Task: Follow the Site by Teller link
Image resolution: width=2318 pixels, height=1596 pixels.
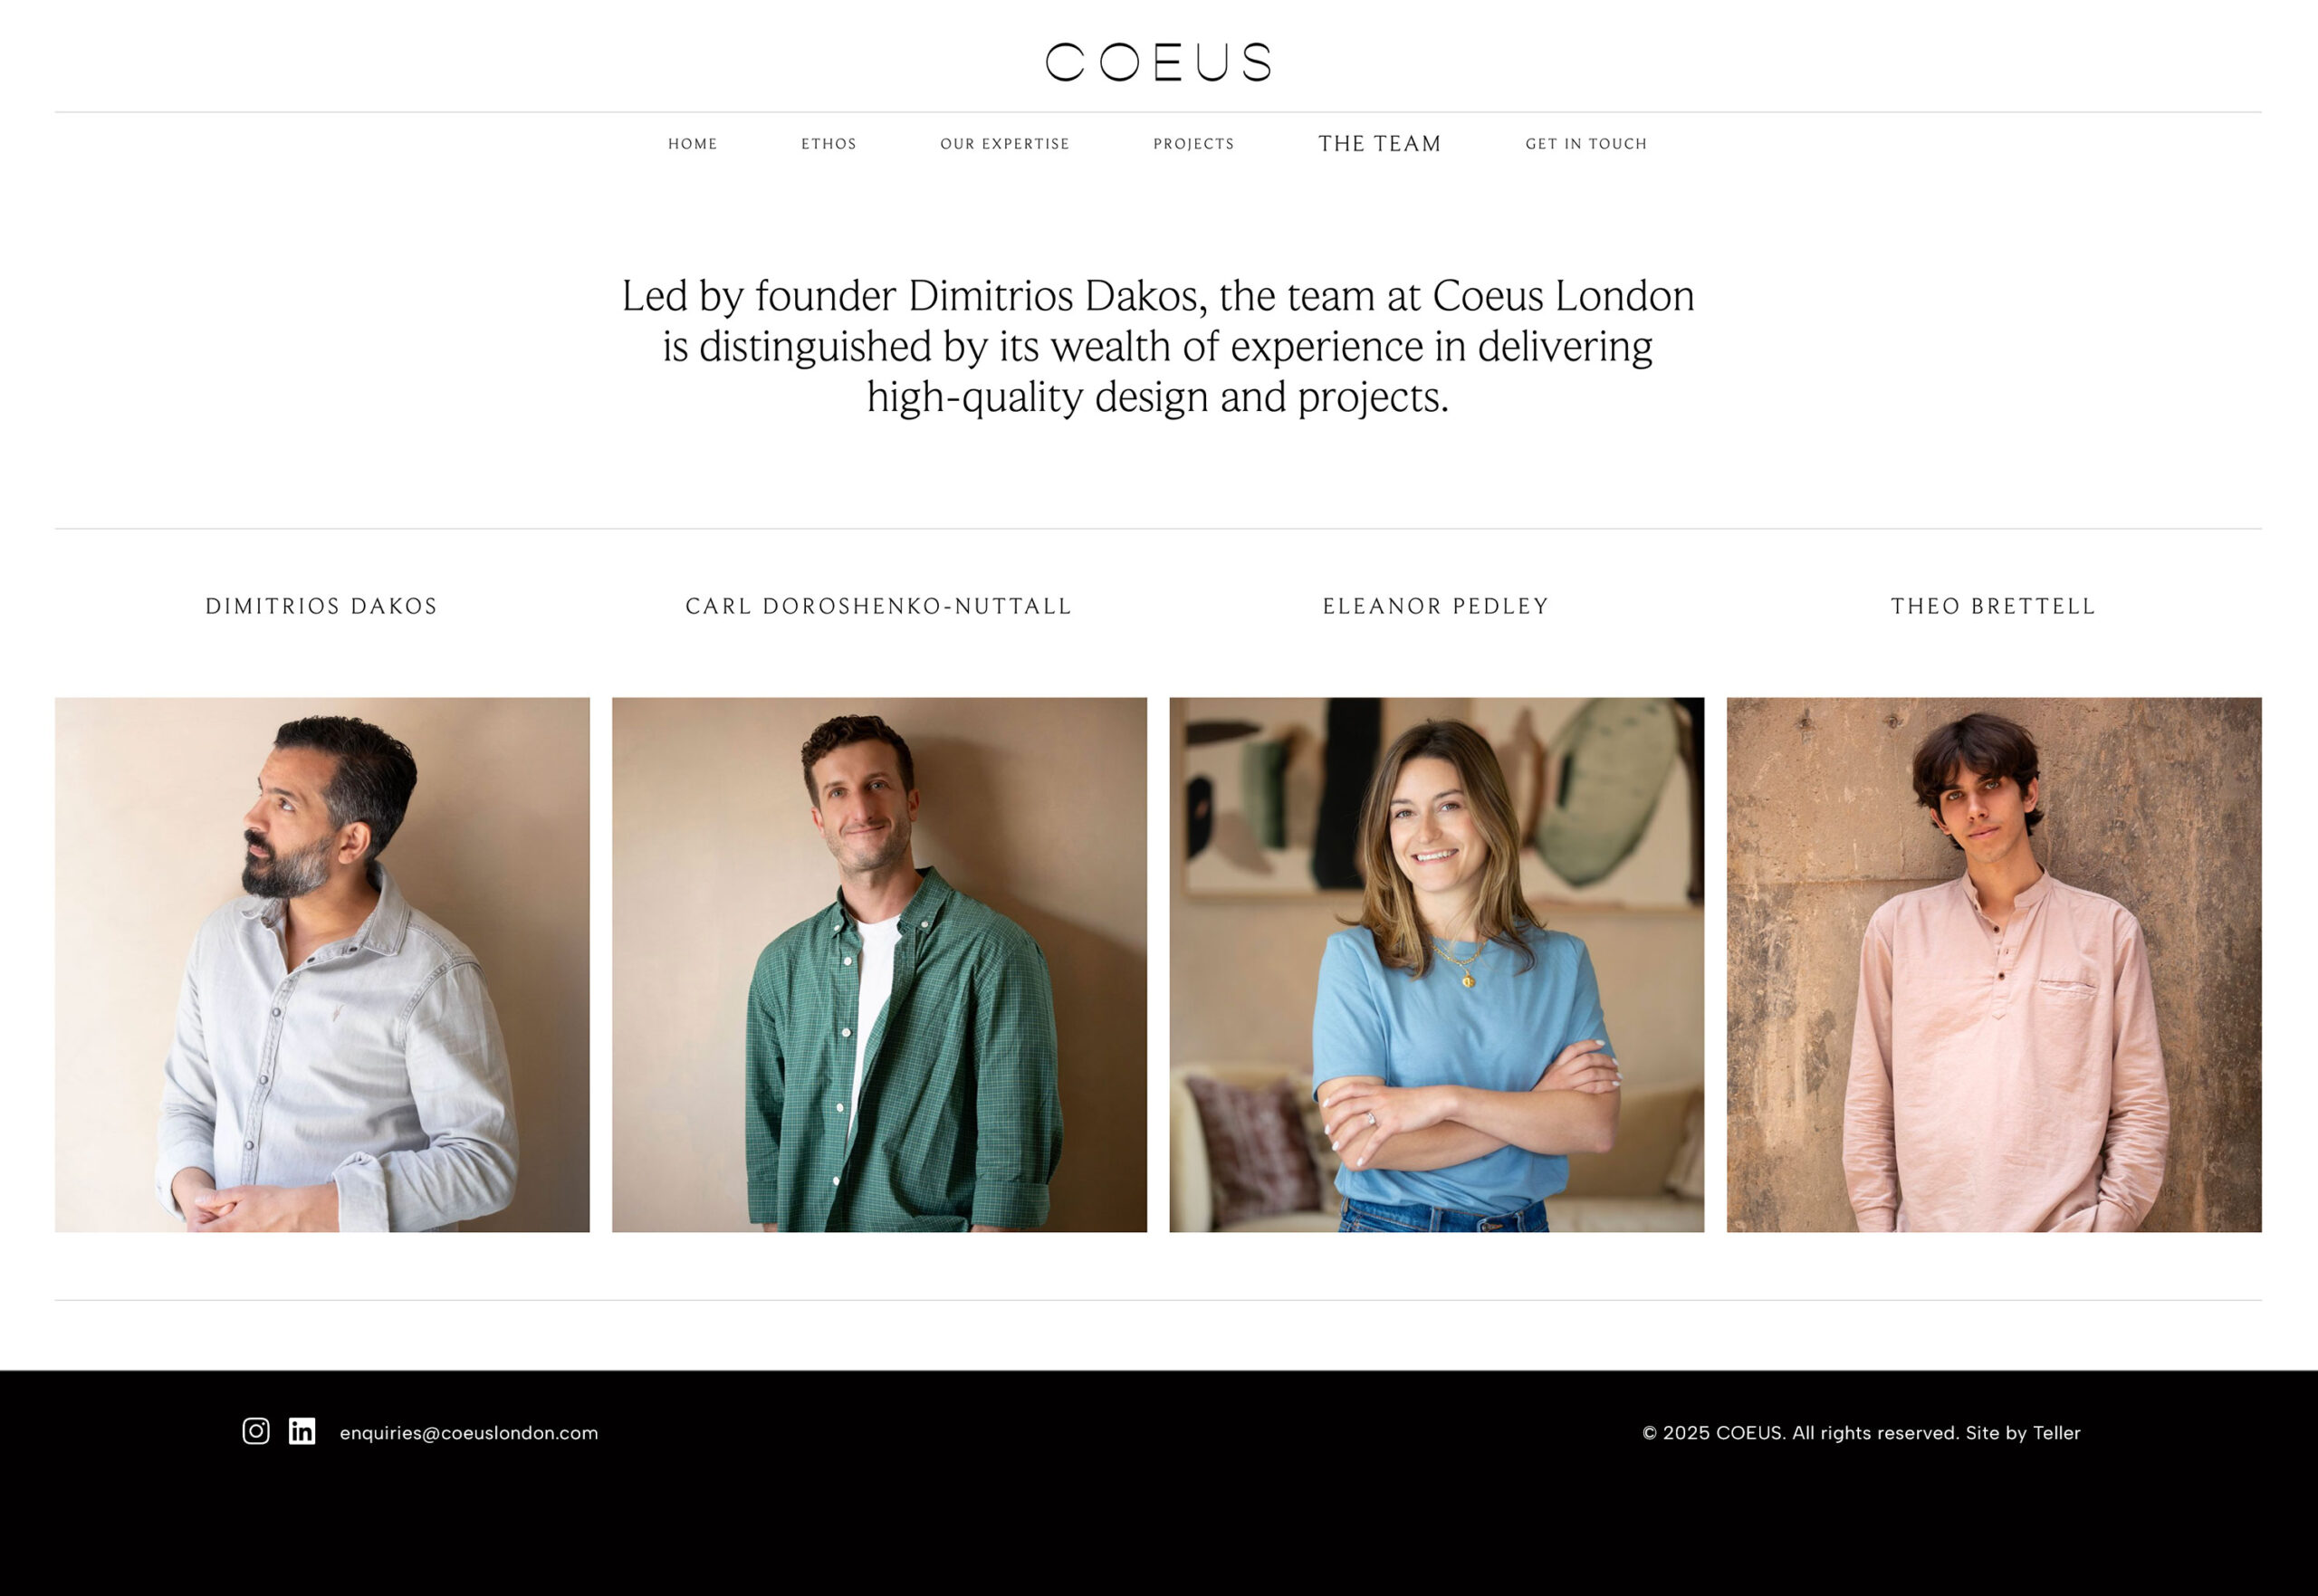Action: pos(2023,1433)
